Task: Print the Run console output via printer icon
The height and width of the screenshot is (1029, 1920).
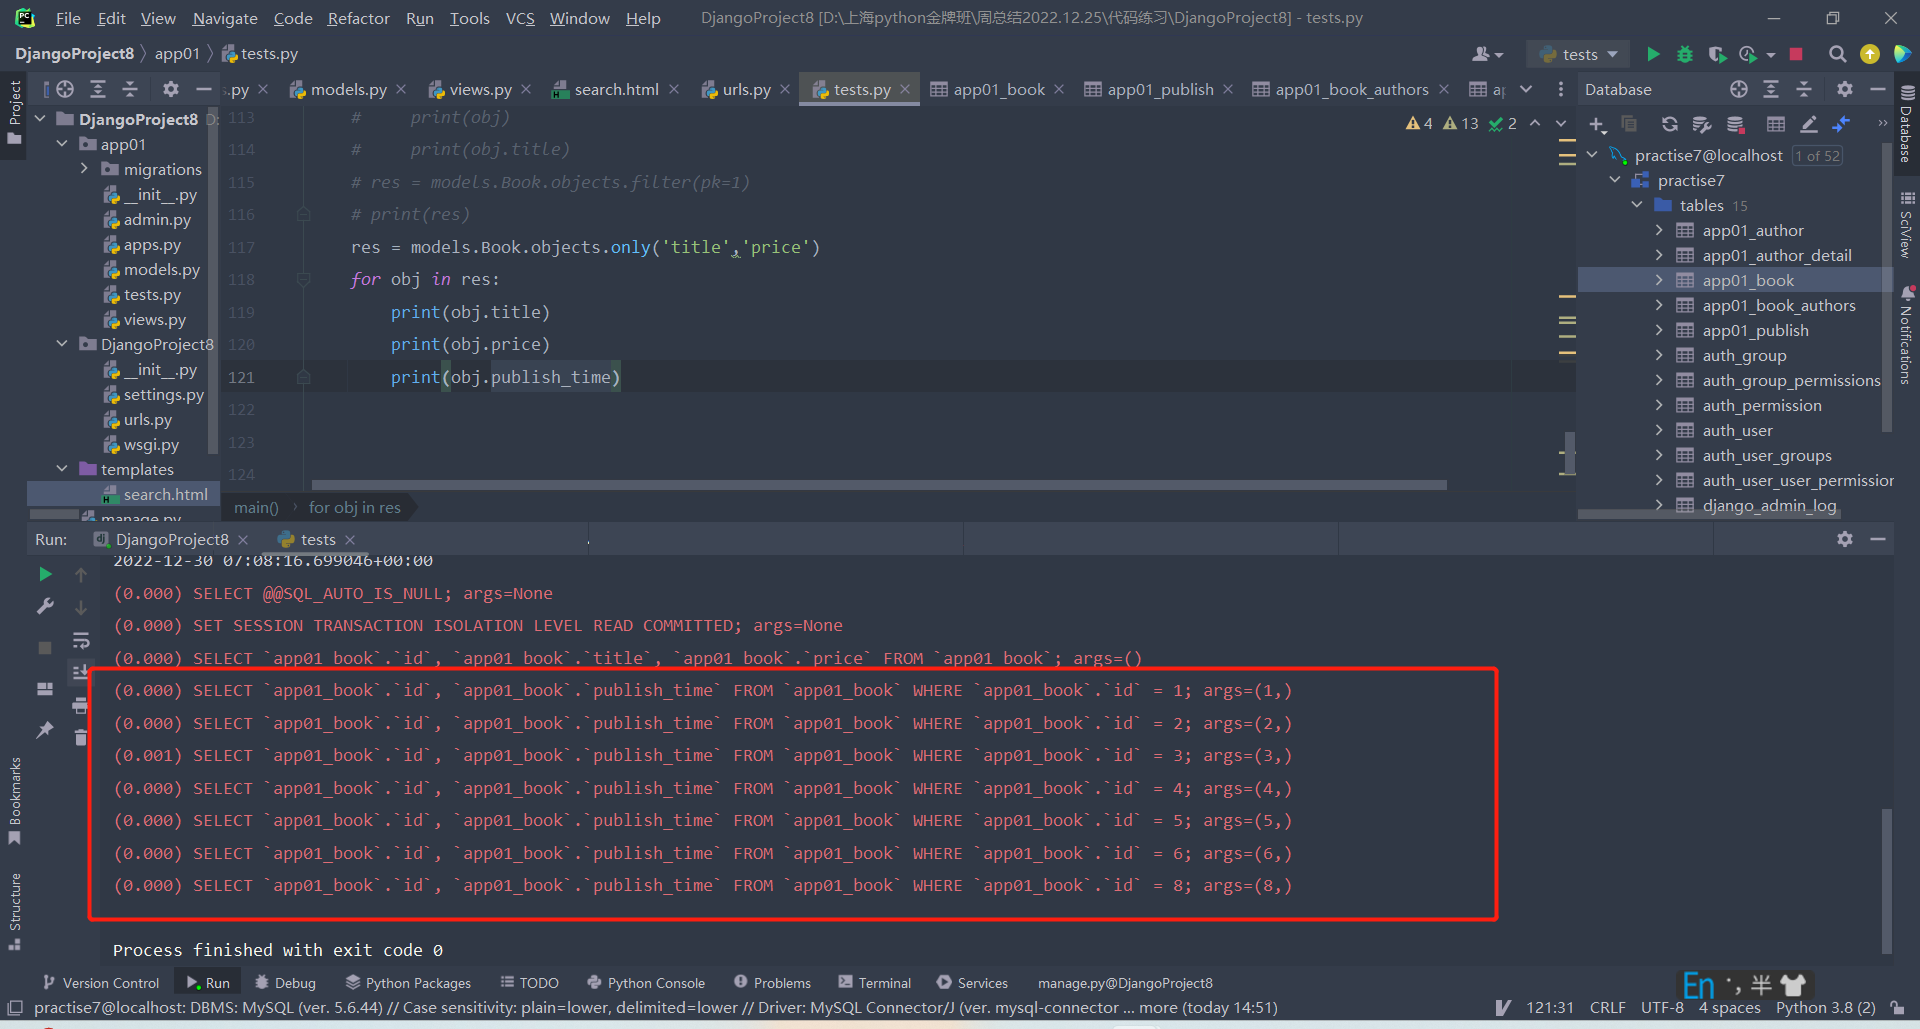Action: click(81, 706)
